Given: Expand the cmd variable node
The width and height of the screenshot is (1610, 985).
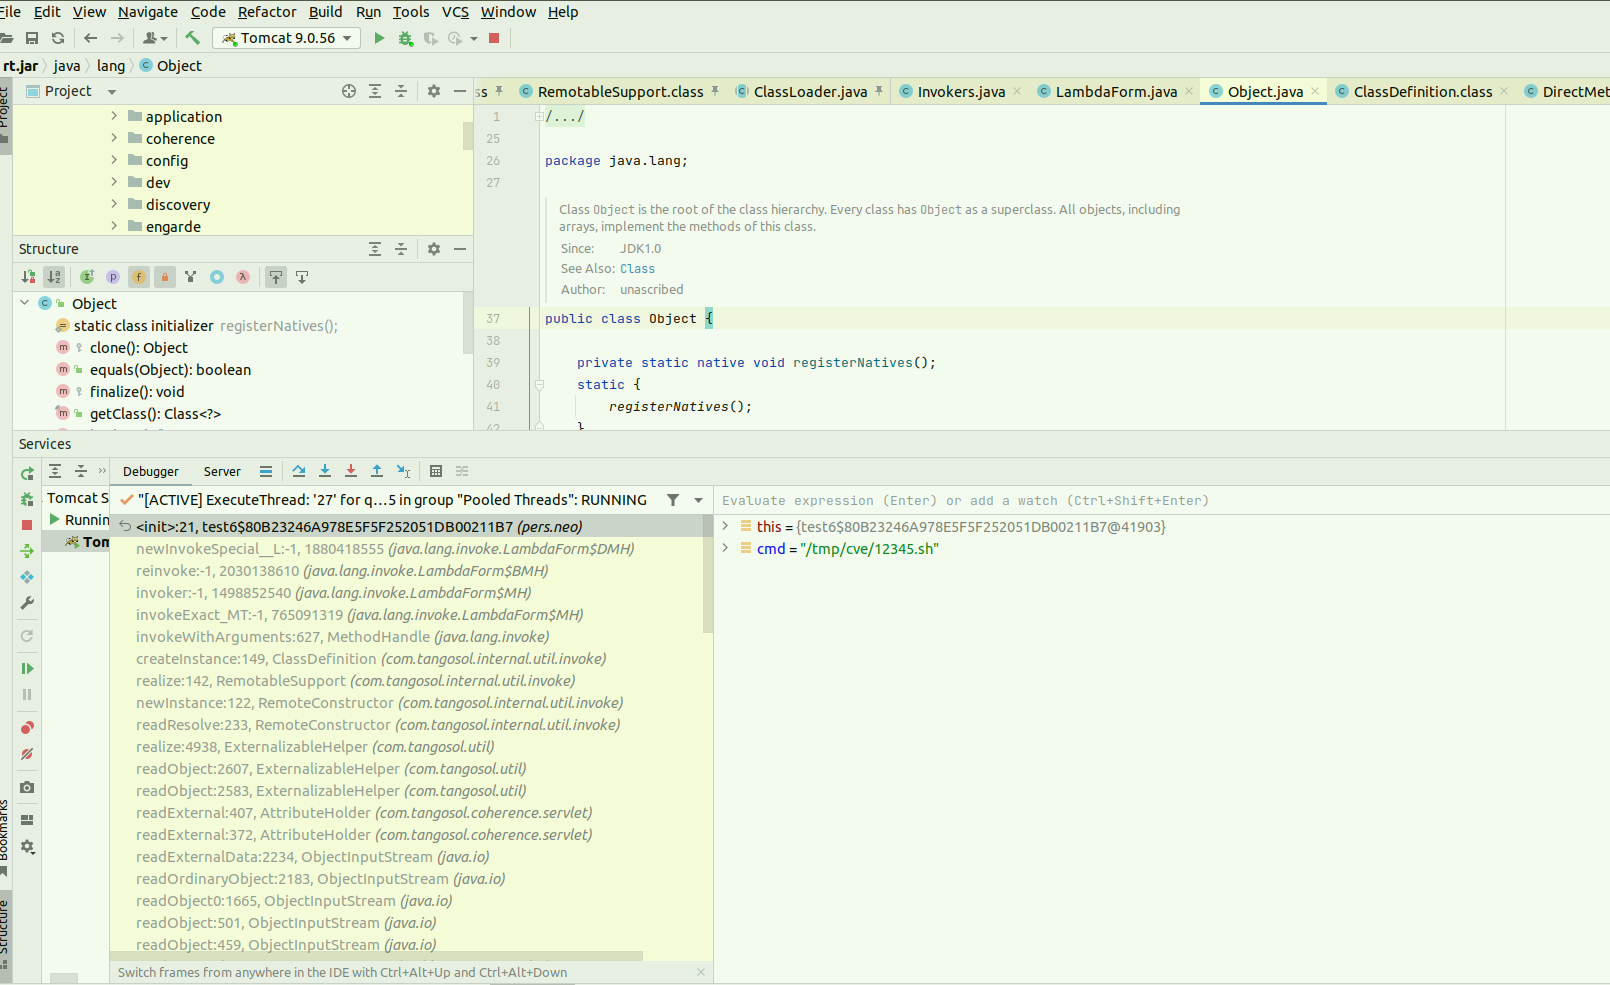Looking at the screenshot, I should click(725, 548).
